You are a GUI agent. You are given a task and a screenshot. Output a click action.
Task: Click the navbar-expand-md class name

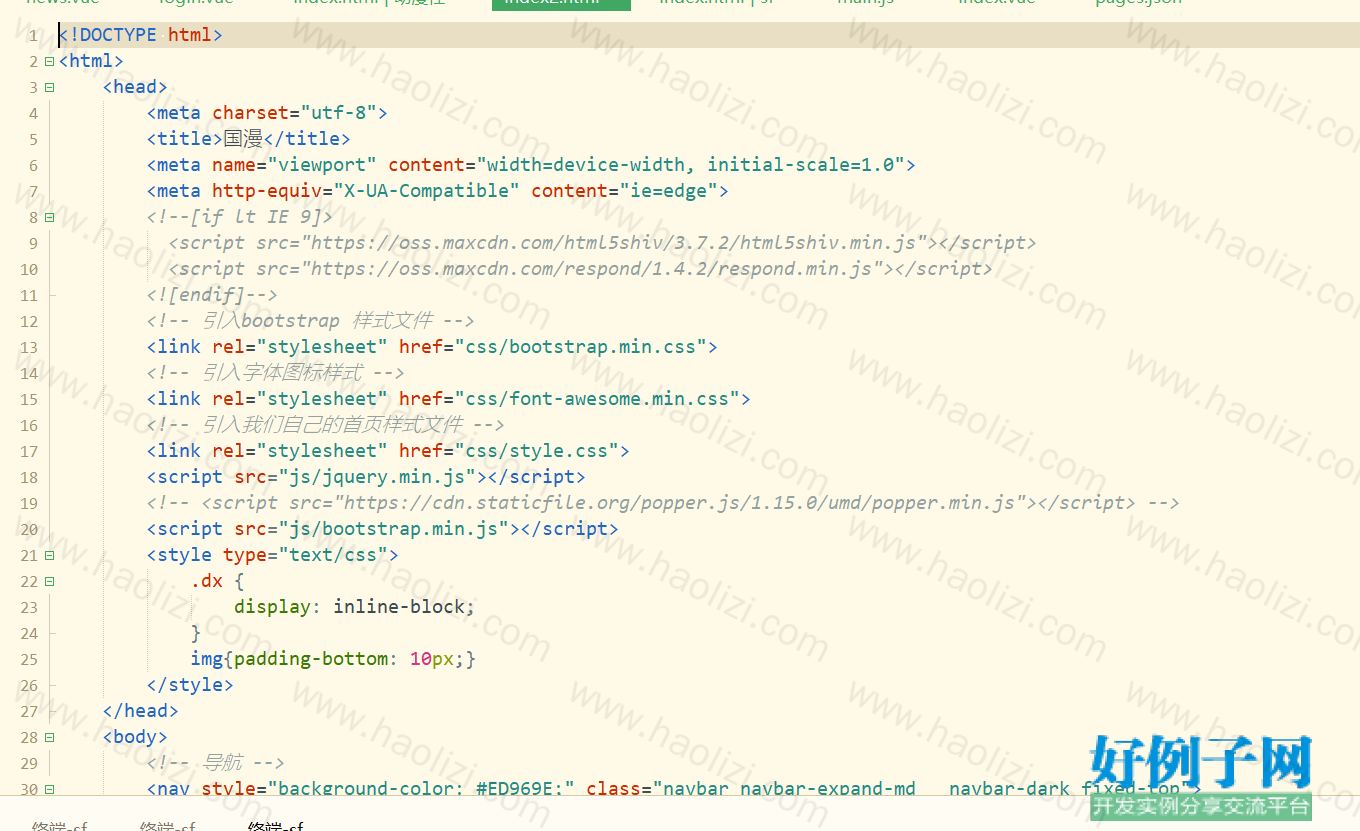[x=828, y=789]
